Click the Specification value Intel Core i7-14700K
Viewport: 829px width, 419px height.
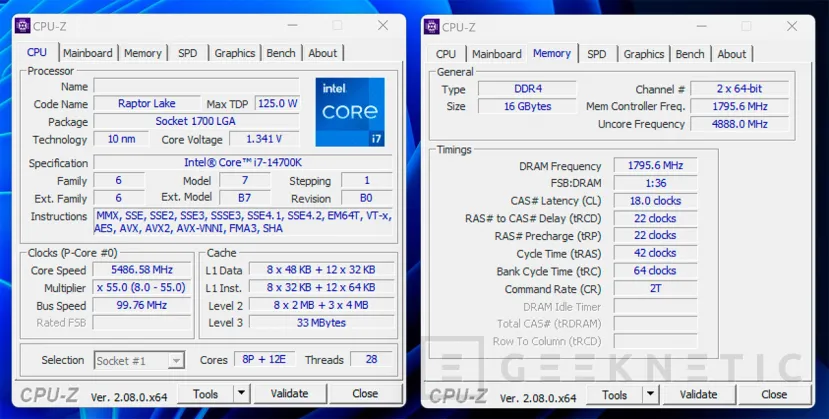(x=243, y=162)
